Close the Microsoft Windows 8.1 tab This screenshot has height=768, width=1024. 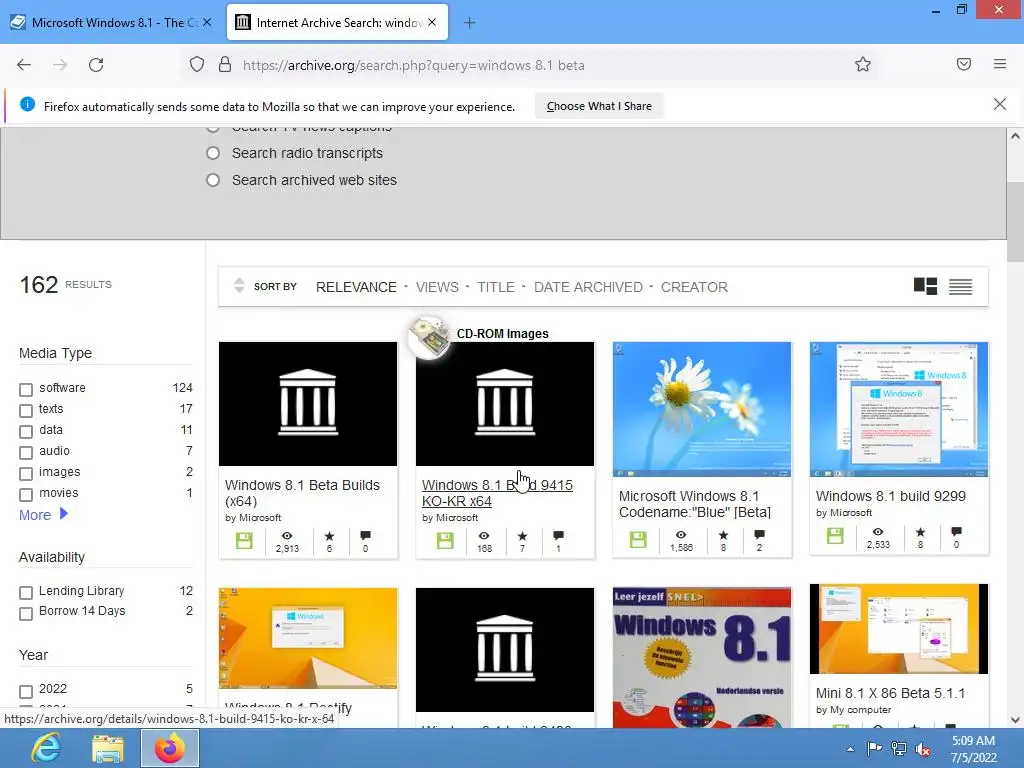coord(207,22)
